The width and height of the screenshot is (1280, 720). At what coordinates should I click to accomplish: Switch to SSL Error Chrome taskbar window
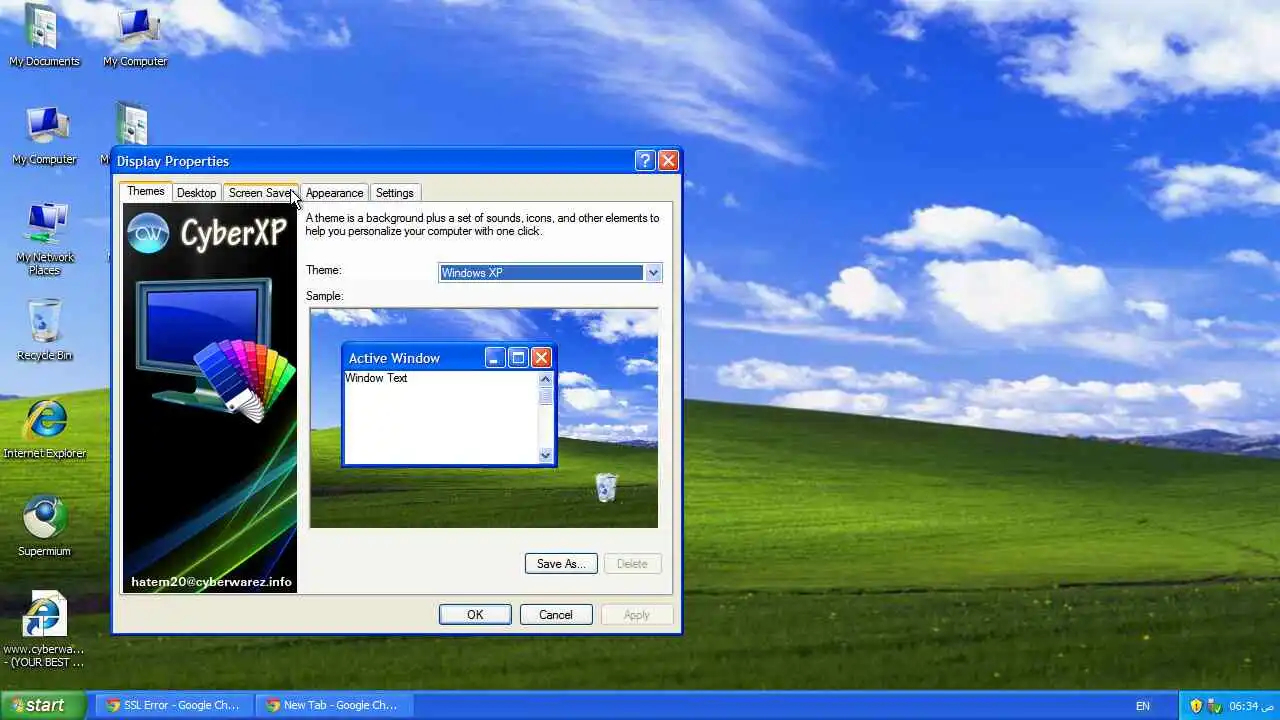click(174, 705)
